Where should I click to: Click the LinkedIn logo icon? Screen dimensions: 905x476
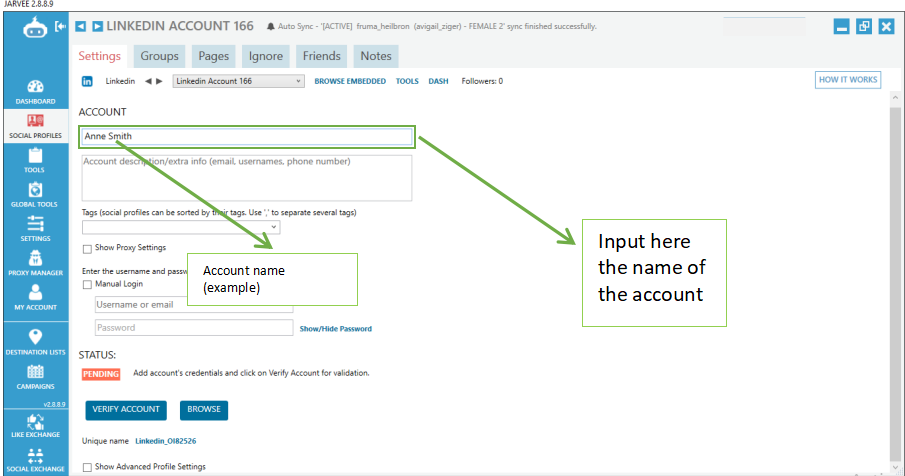[x=87, y=81]
